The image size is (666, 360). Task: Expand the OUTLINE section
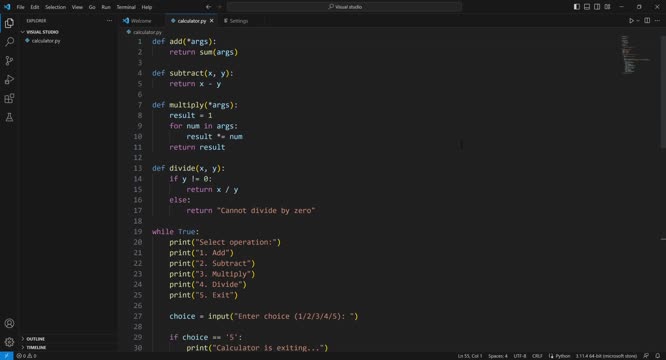point(36,339)
